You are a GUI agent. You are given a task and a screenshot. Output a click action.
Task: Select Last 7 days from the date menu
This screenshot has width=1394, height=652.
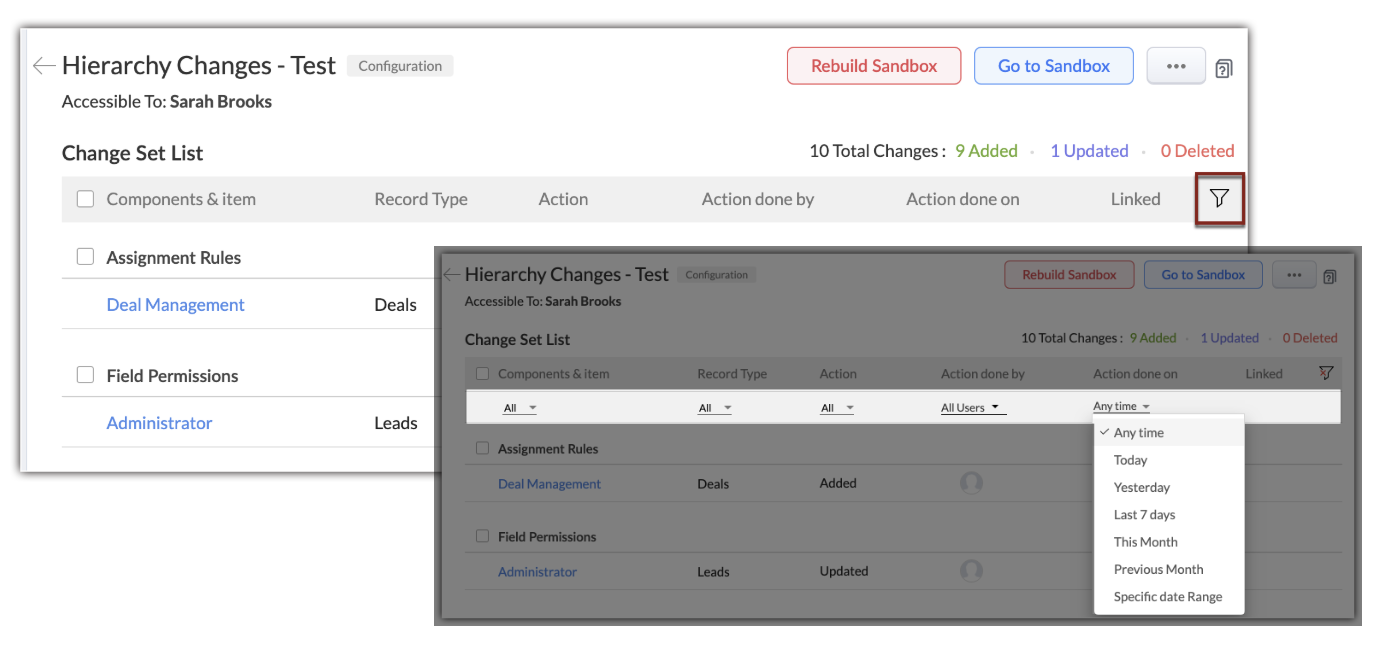(1144, 514)
